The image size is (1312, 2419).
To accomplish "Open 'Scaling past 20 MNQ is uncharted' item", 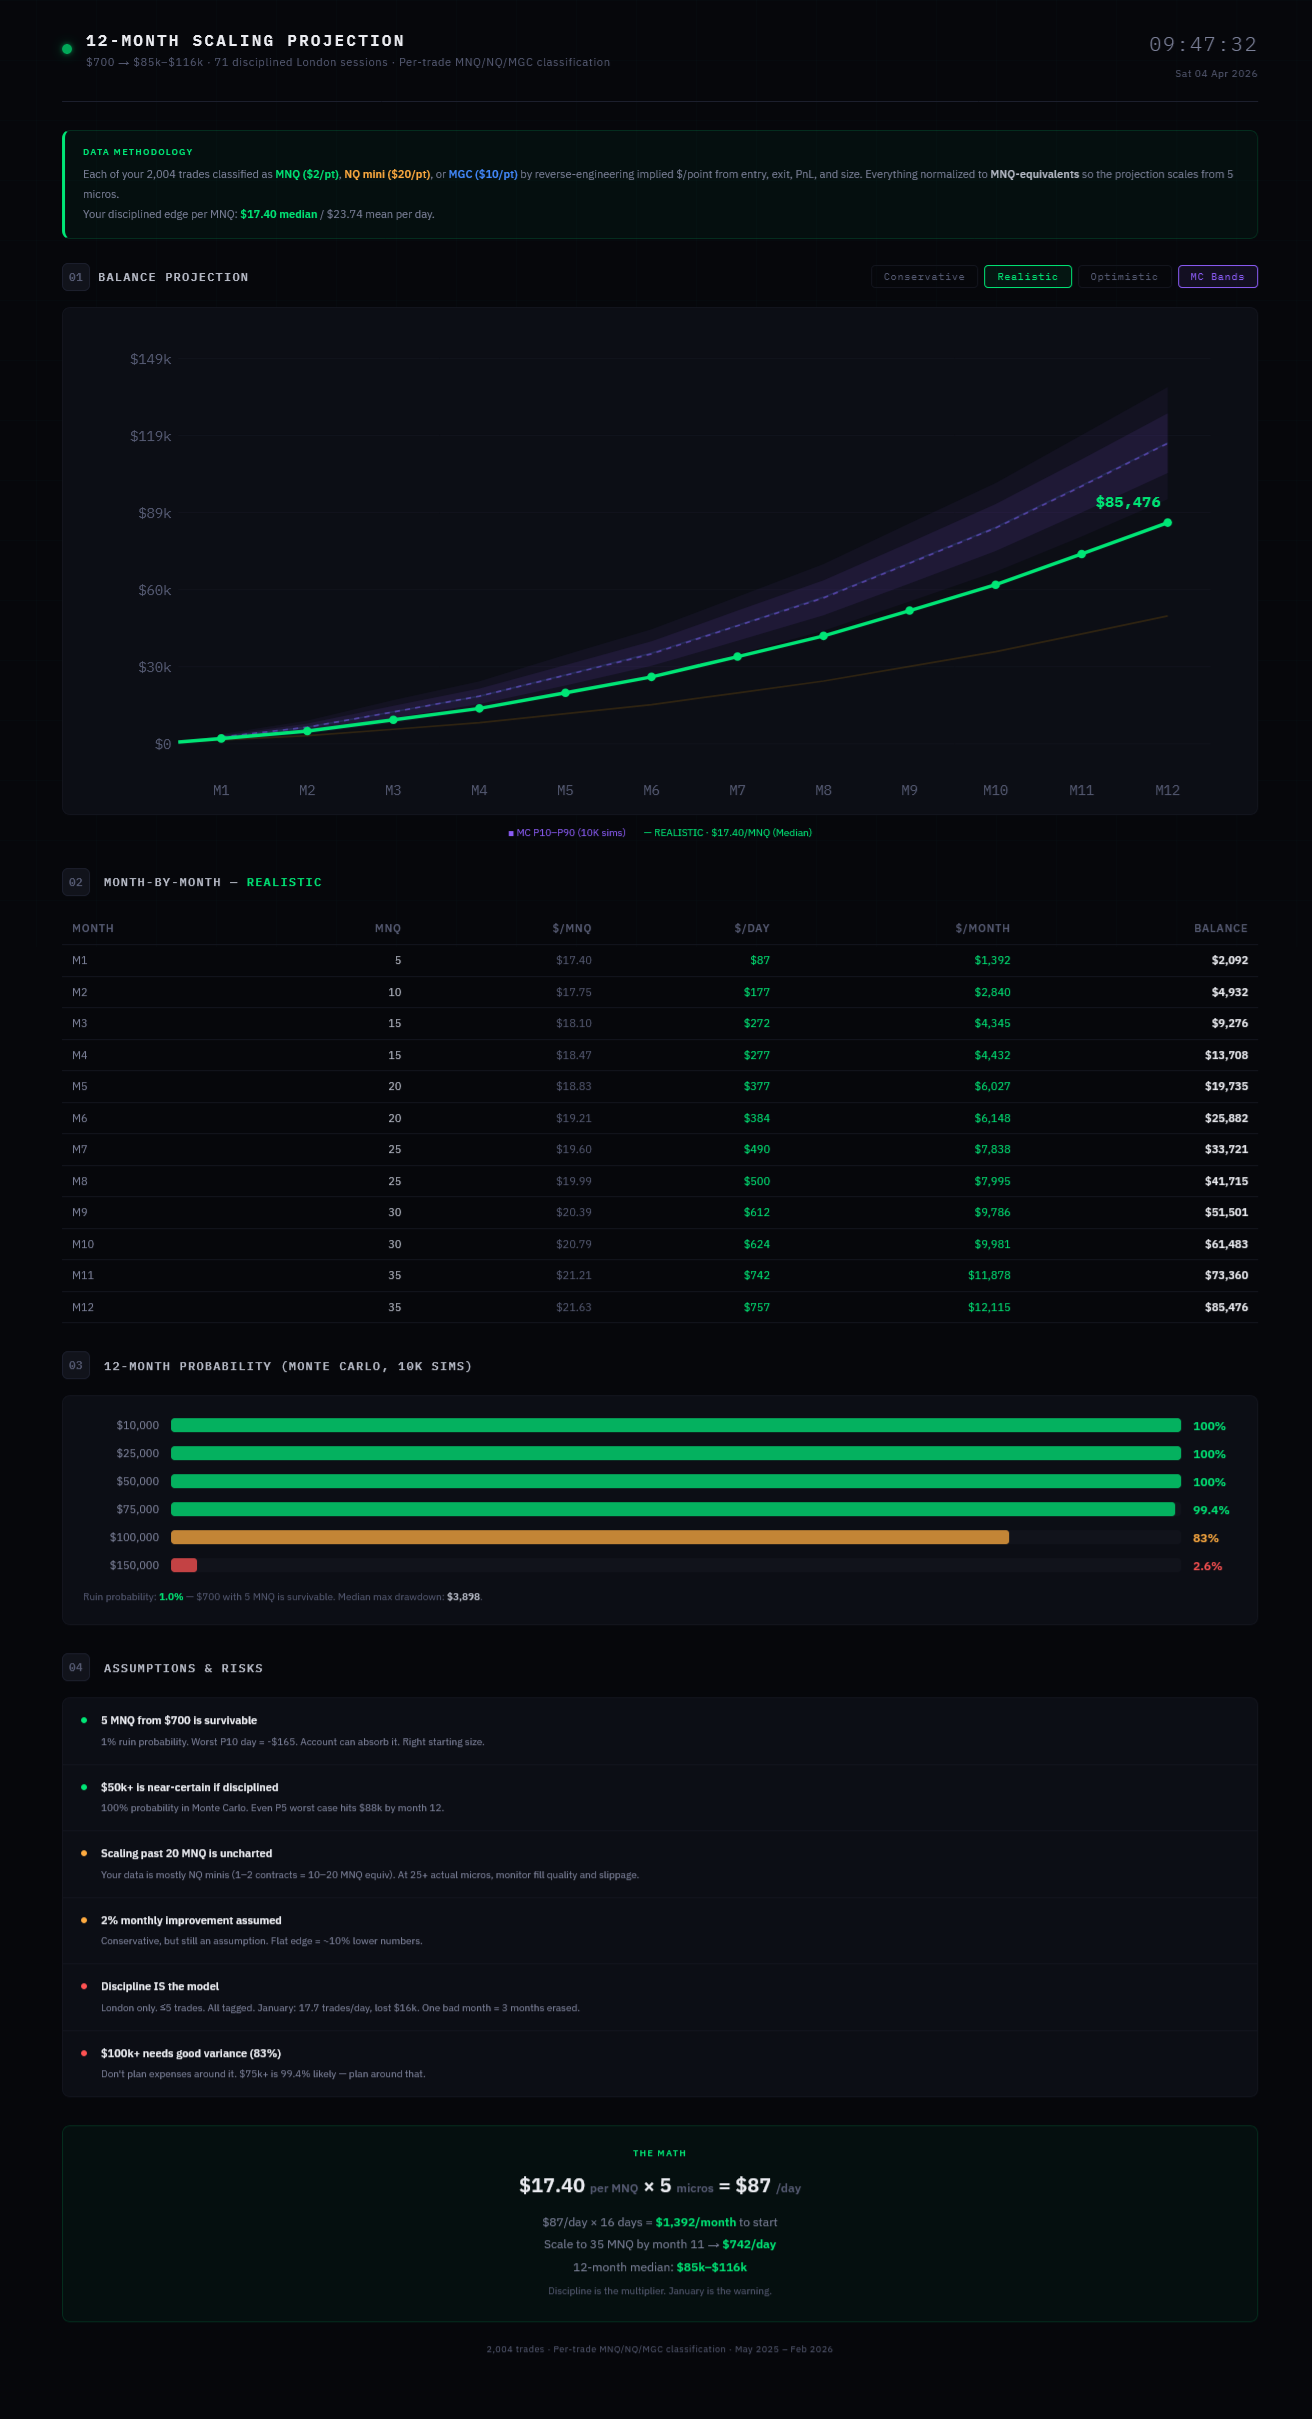I will pyautogui.click(x=186, y=1854).
